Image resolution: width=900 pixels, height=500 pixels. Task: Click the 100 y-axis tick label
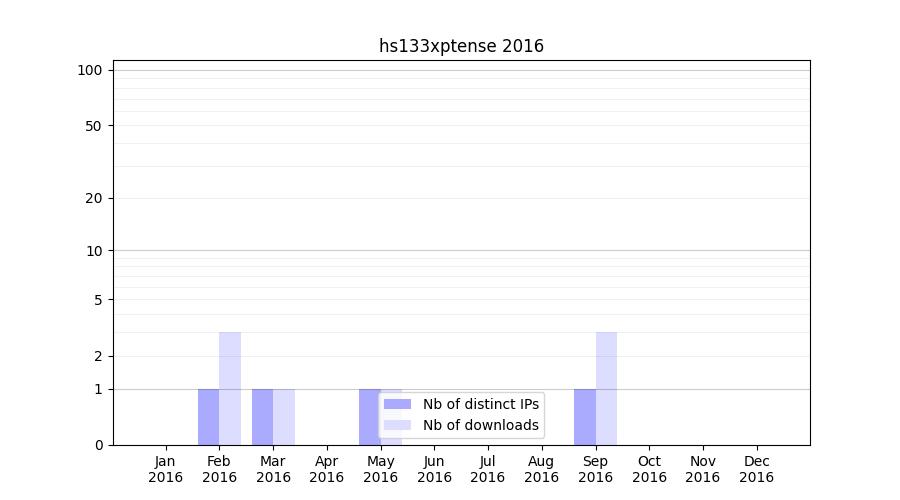[90, 70]
